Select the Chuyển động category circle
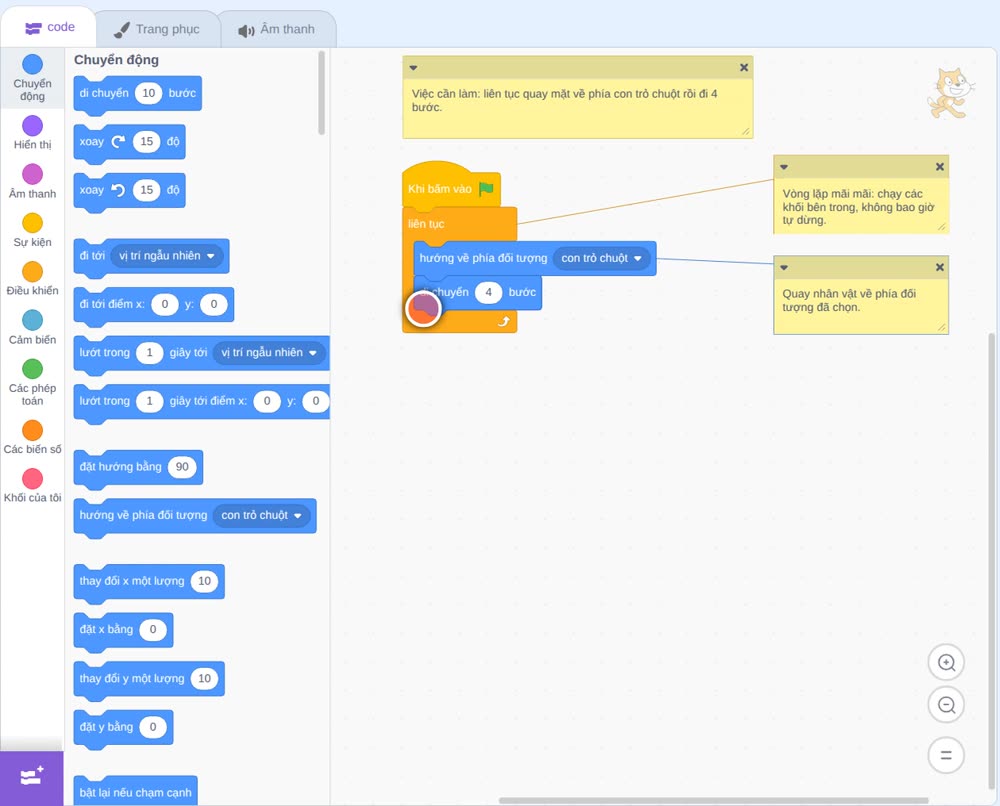Screen dimensions: 1000x806 click(33, 64)
